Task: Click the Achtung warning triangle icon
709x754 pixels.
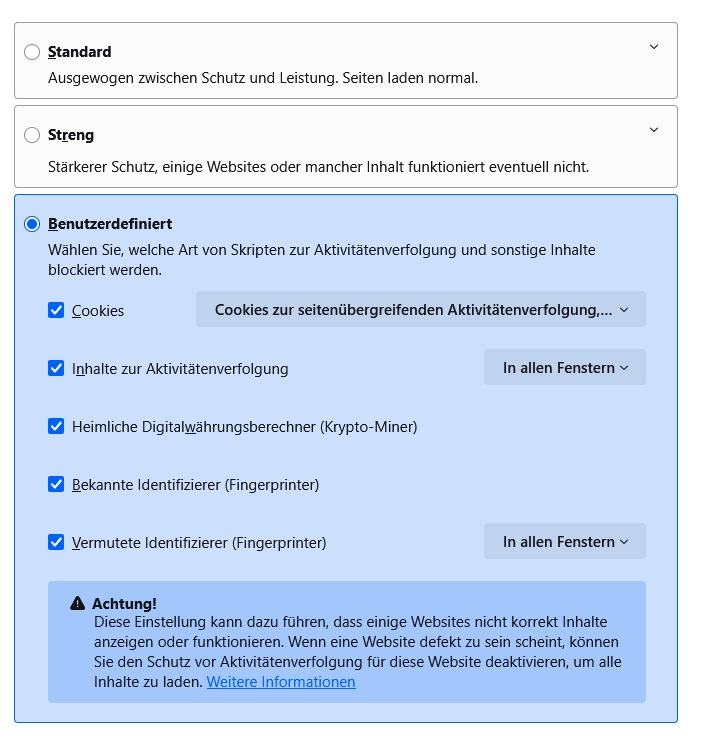Action: click(x=77, y=603)
